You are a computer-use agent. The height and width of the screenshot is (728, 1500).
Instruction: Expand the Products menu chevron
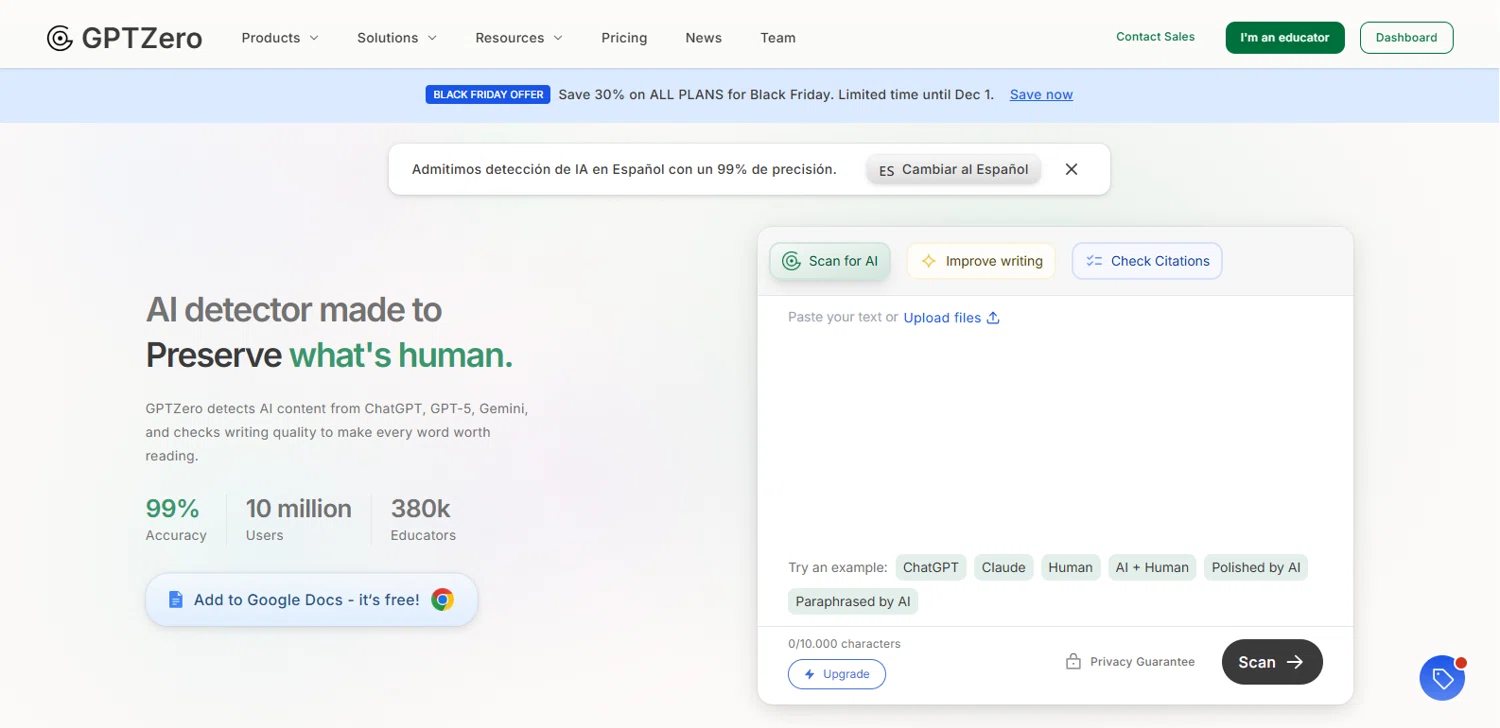[x=314, y=38]
